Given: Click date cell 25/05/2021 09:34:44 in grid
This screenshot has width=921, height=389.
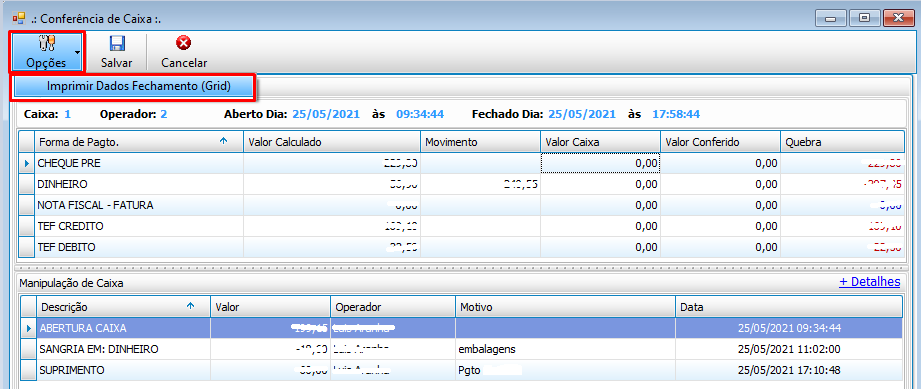Looking at the screenshot, I should click(789, 328).
